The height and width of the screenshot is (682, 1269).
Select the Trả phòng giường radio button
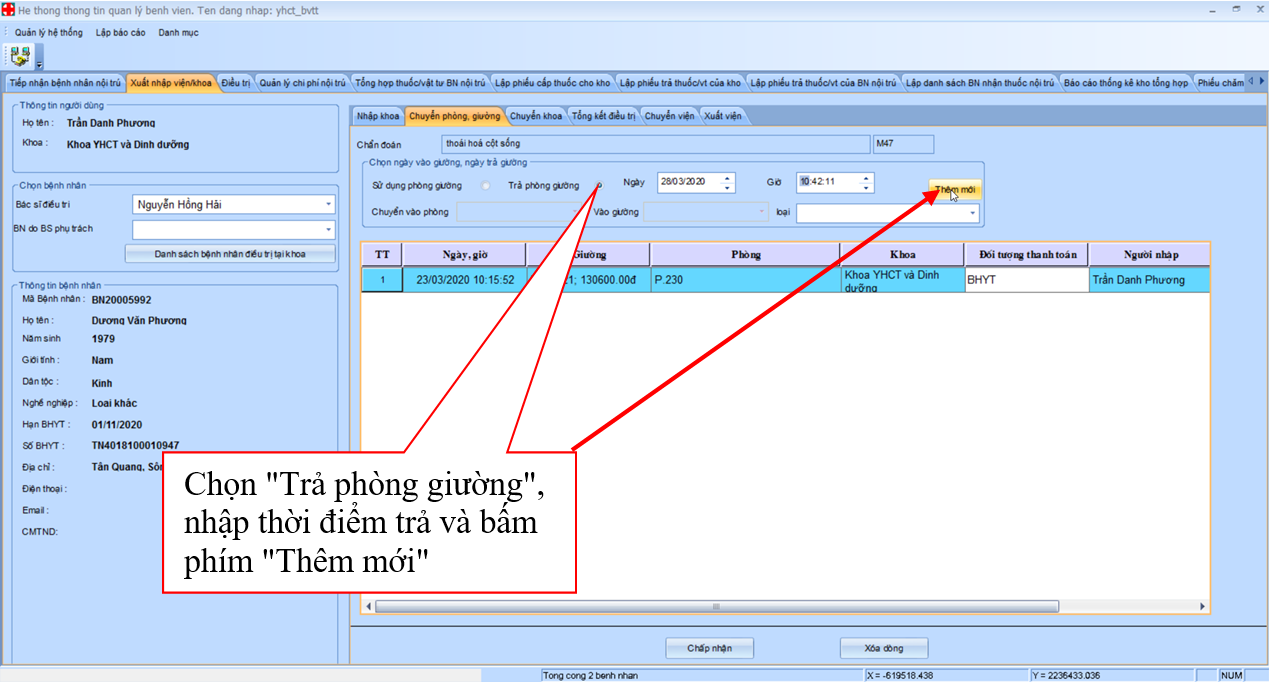coord(598,186)
